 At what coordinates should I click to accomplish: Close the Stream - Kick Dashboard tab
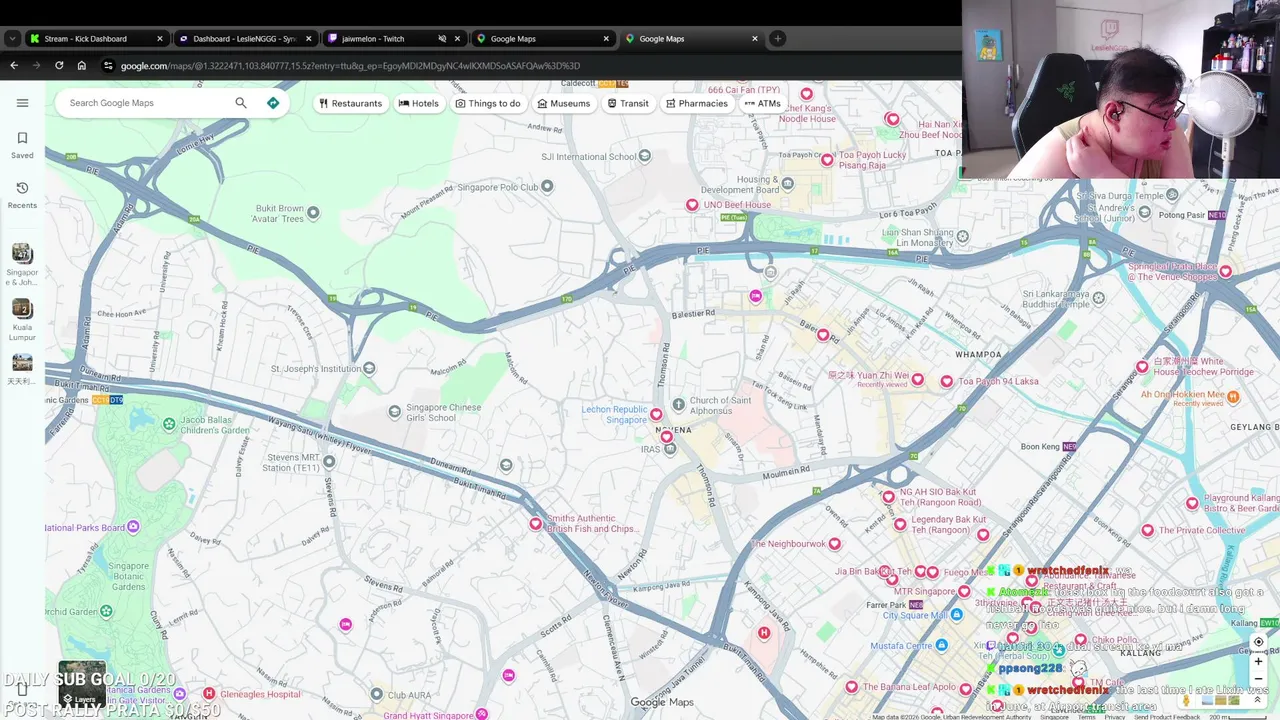click(x=159, y=39)
